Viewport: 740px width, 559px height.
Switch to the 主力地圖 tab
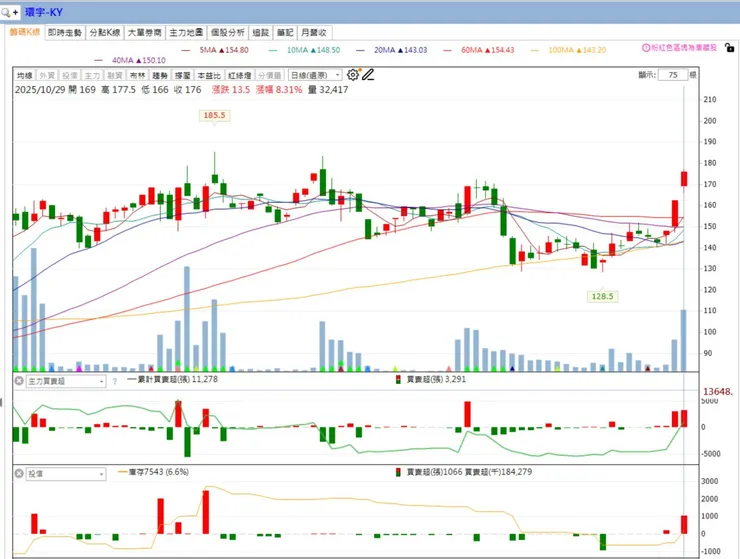186,33
